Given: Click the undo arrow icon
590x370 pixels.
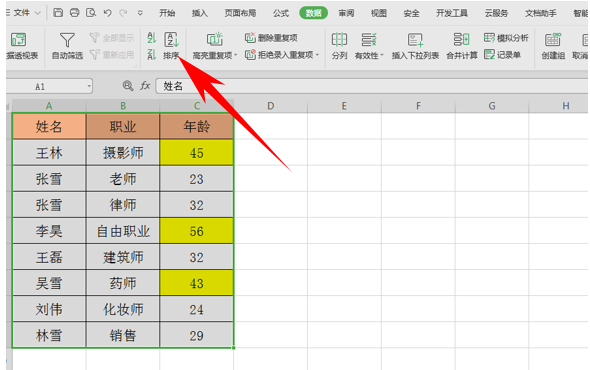Looking at the screenshot, I should point(108,13).
